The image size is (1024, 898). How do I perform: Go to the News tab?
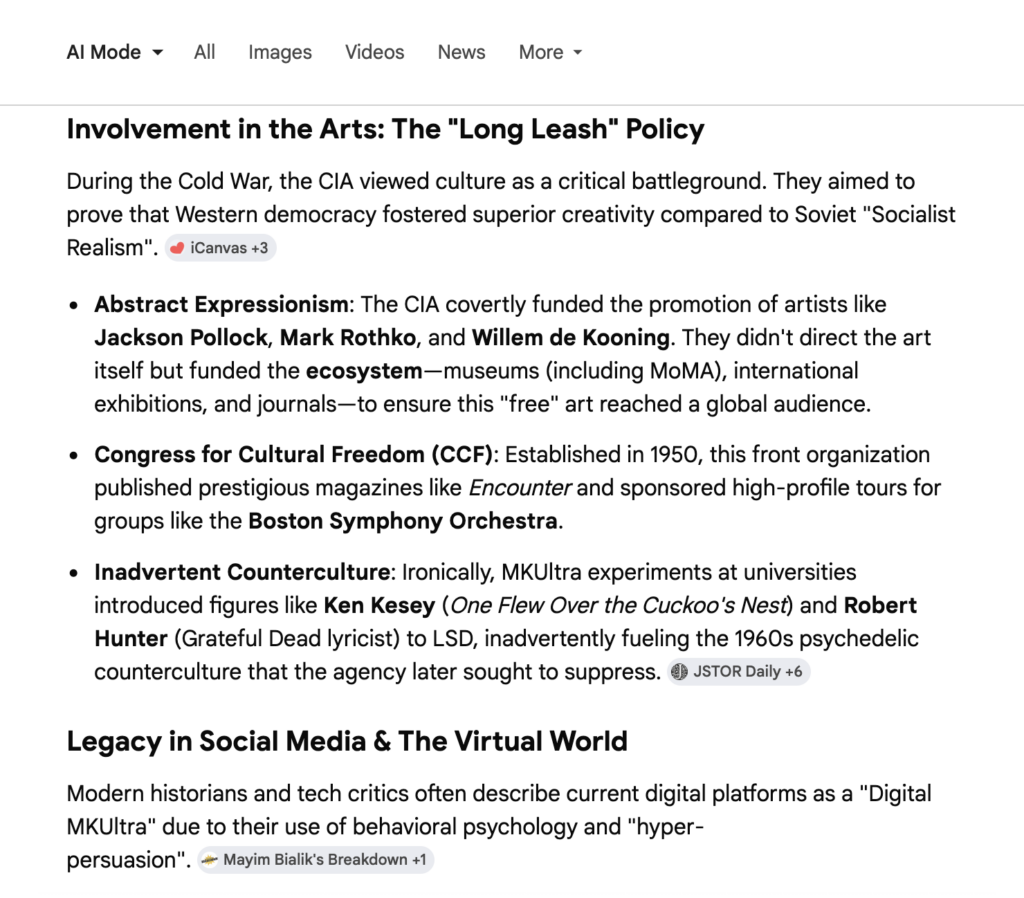coord(461,52)
